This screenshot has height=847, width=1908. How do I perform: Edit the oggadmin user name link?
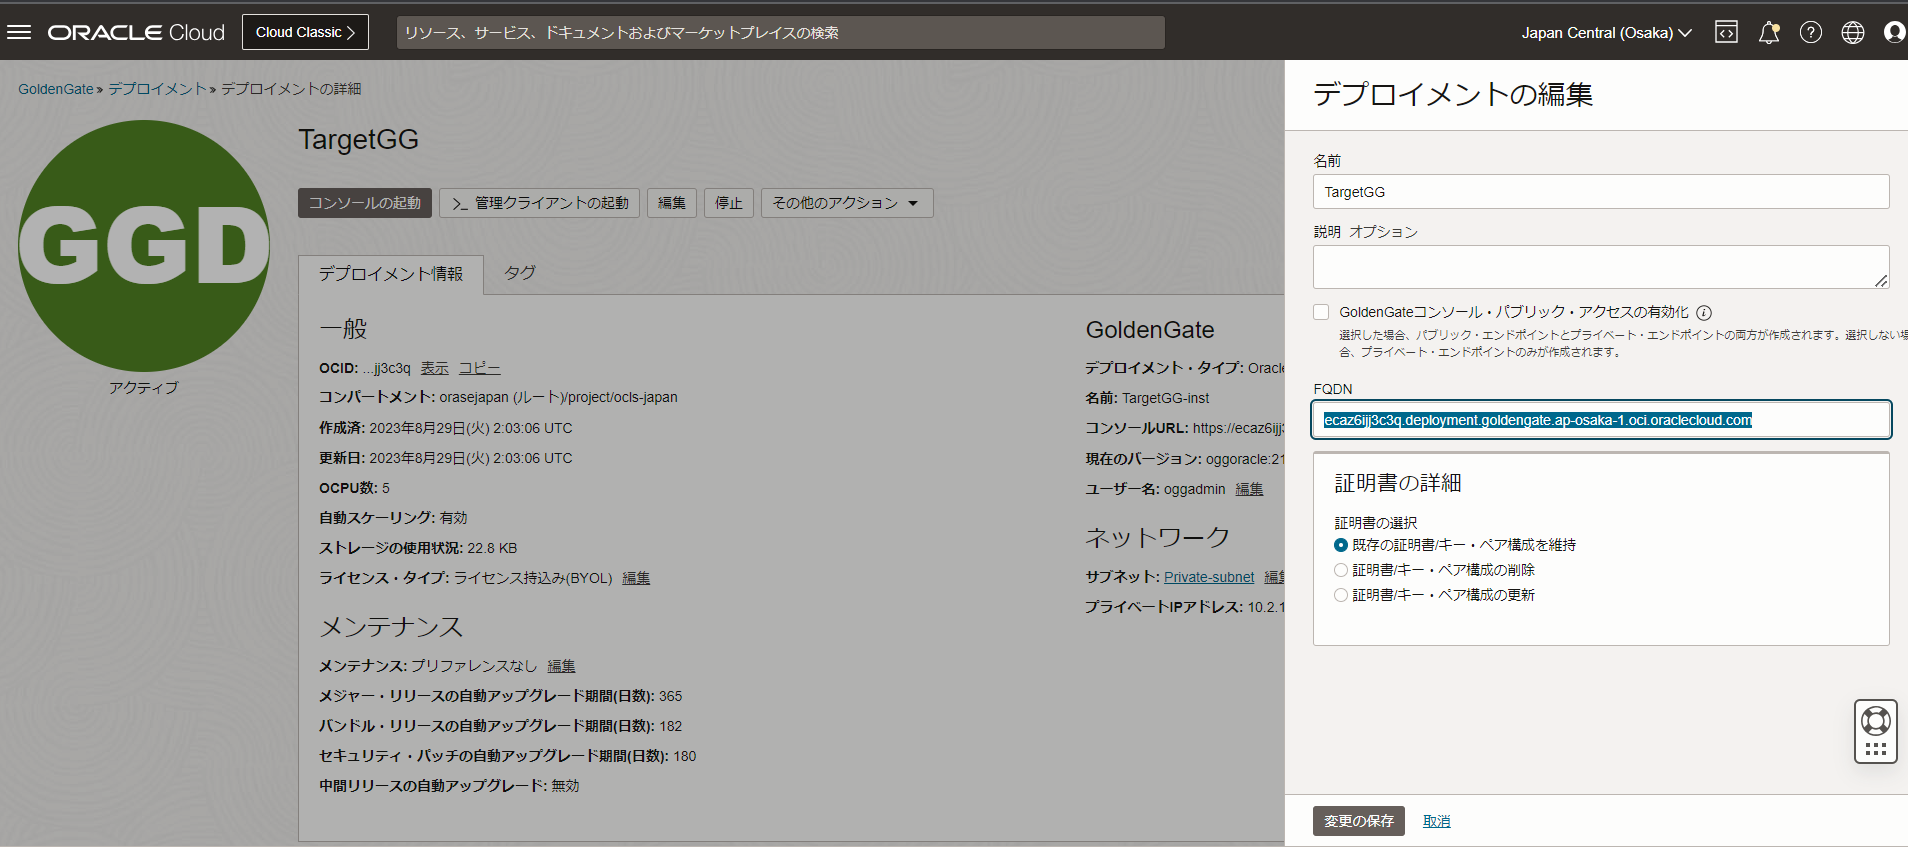[1249, 489]
